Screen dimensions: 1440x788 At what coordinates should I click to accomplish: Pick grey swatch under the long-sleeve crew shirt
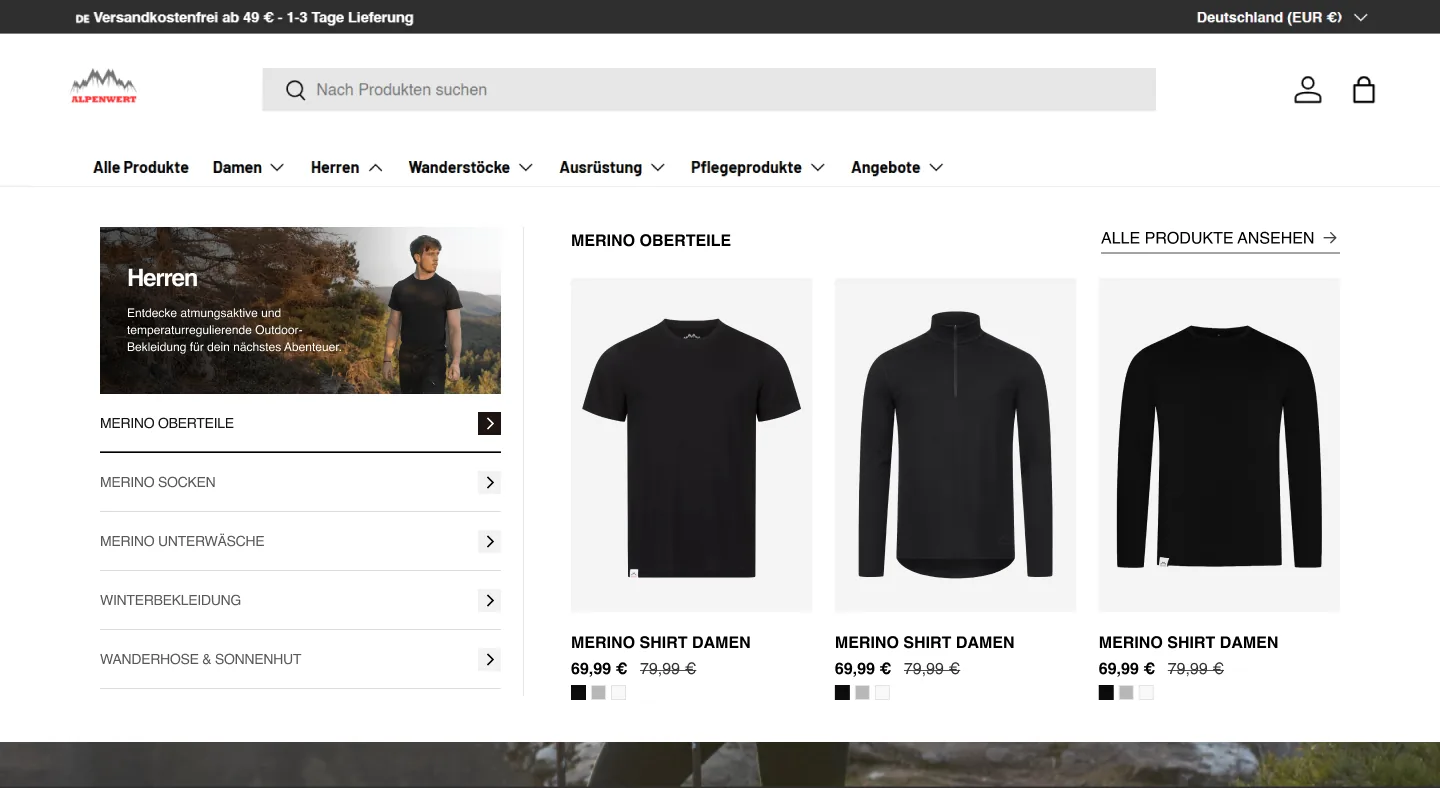[1126, 692]
